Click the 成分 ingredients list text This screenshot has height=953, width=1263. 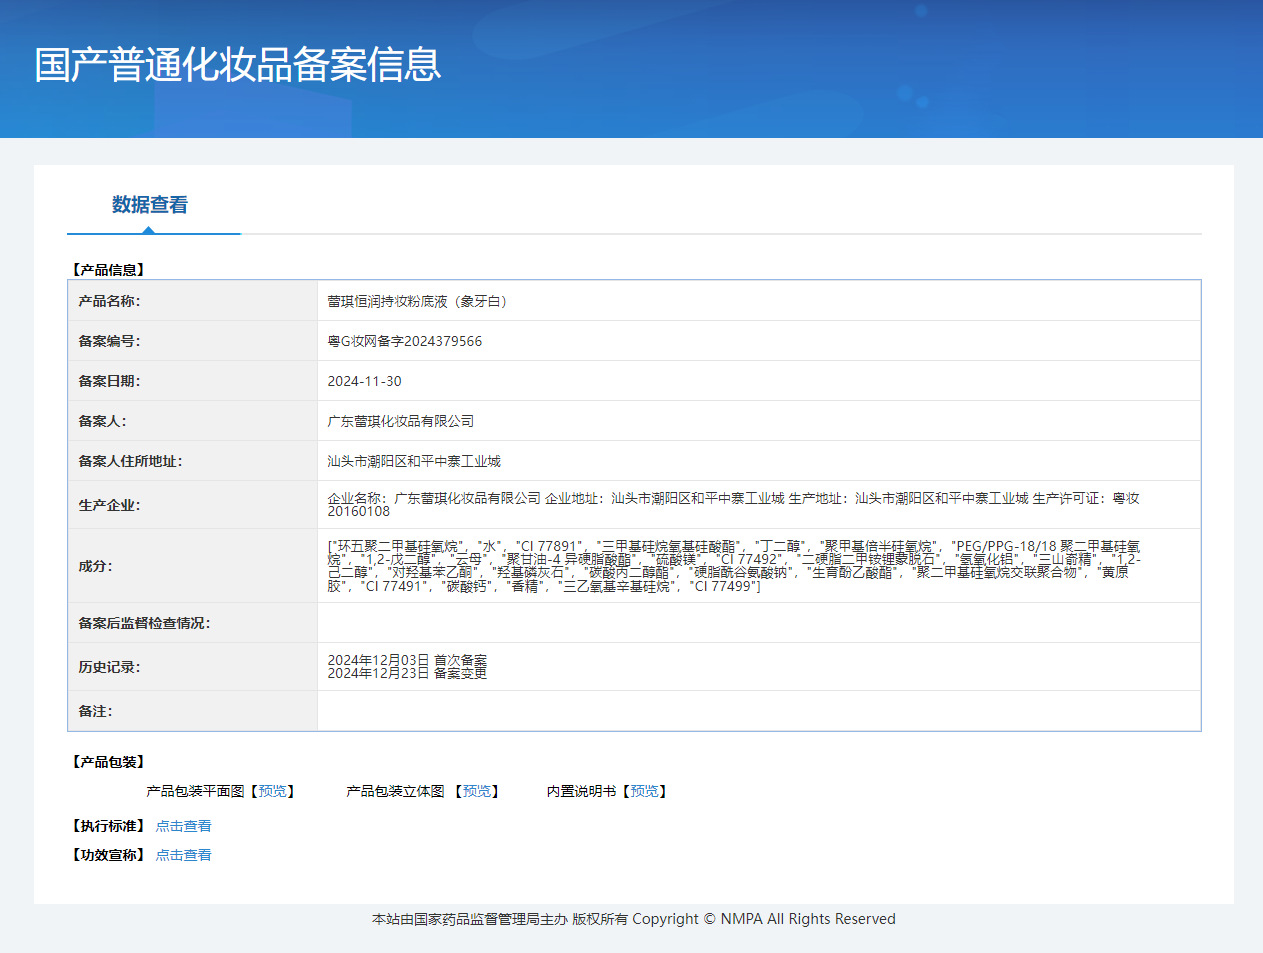pos(733,566)
